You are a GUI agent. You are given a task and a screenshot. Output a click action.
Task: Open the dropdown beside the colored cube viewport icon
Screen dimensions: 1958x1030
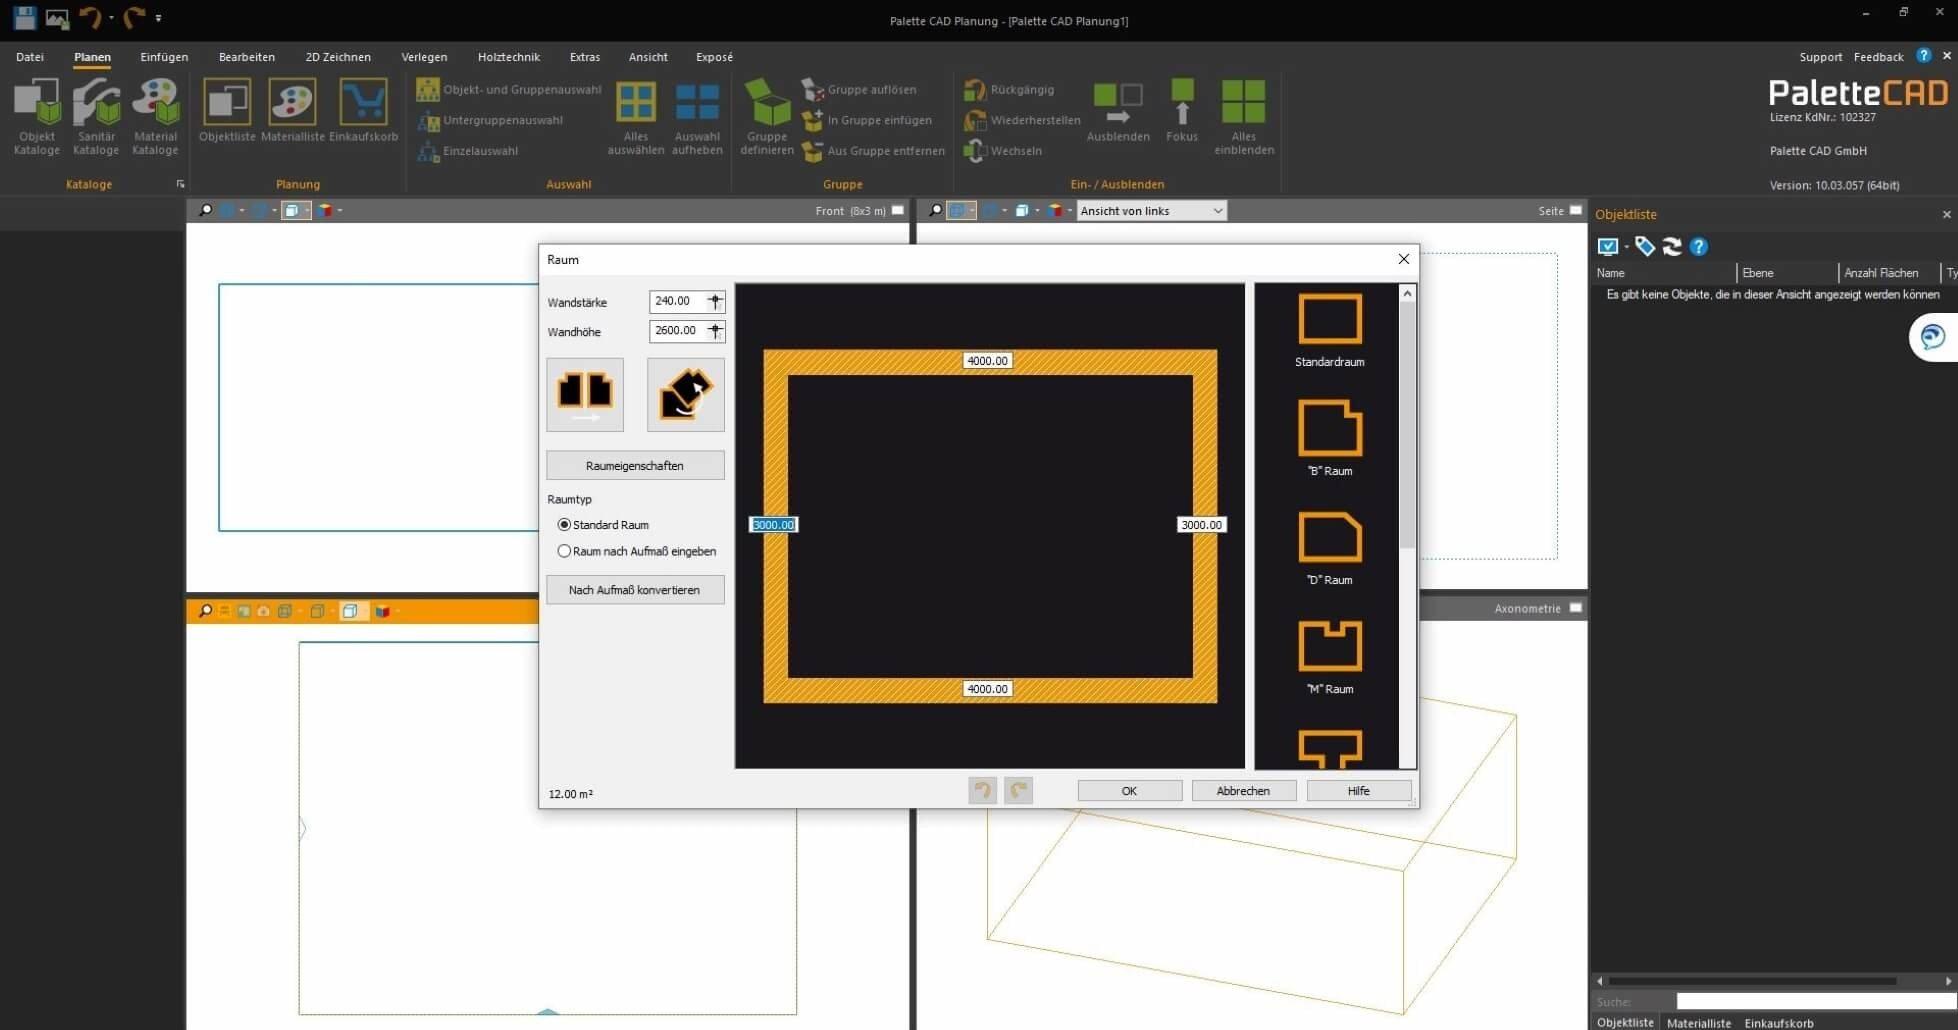(x=1069, y=210)
